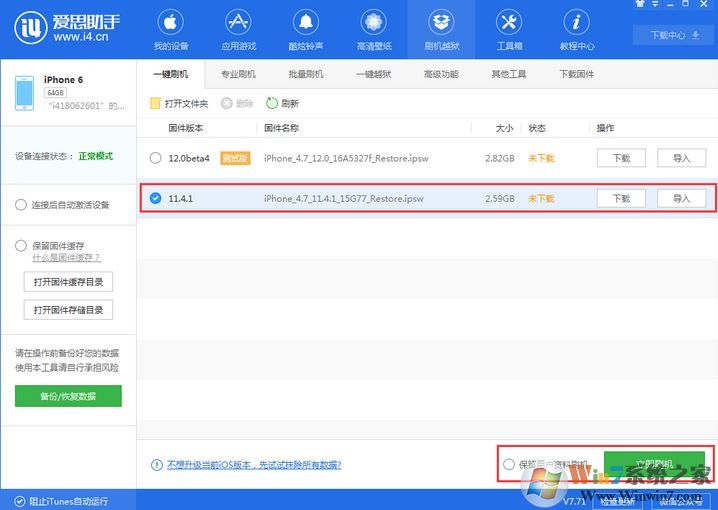Switch to the 一键越狱 tab

(x=374, y=74)
